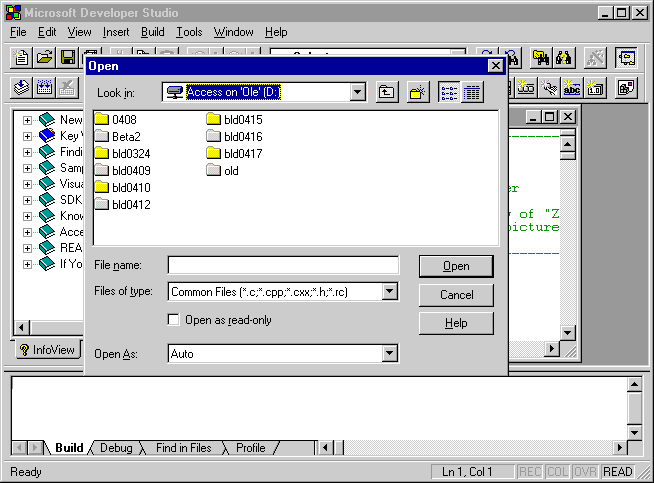
Task: Click the Help button in dialog
Action: coord(456,323)
